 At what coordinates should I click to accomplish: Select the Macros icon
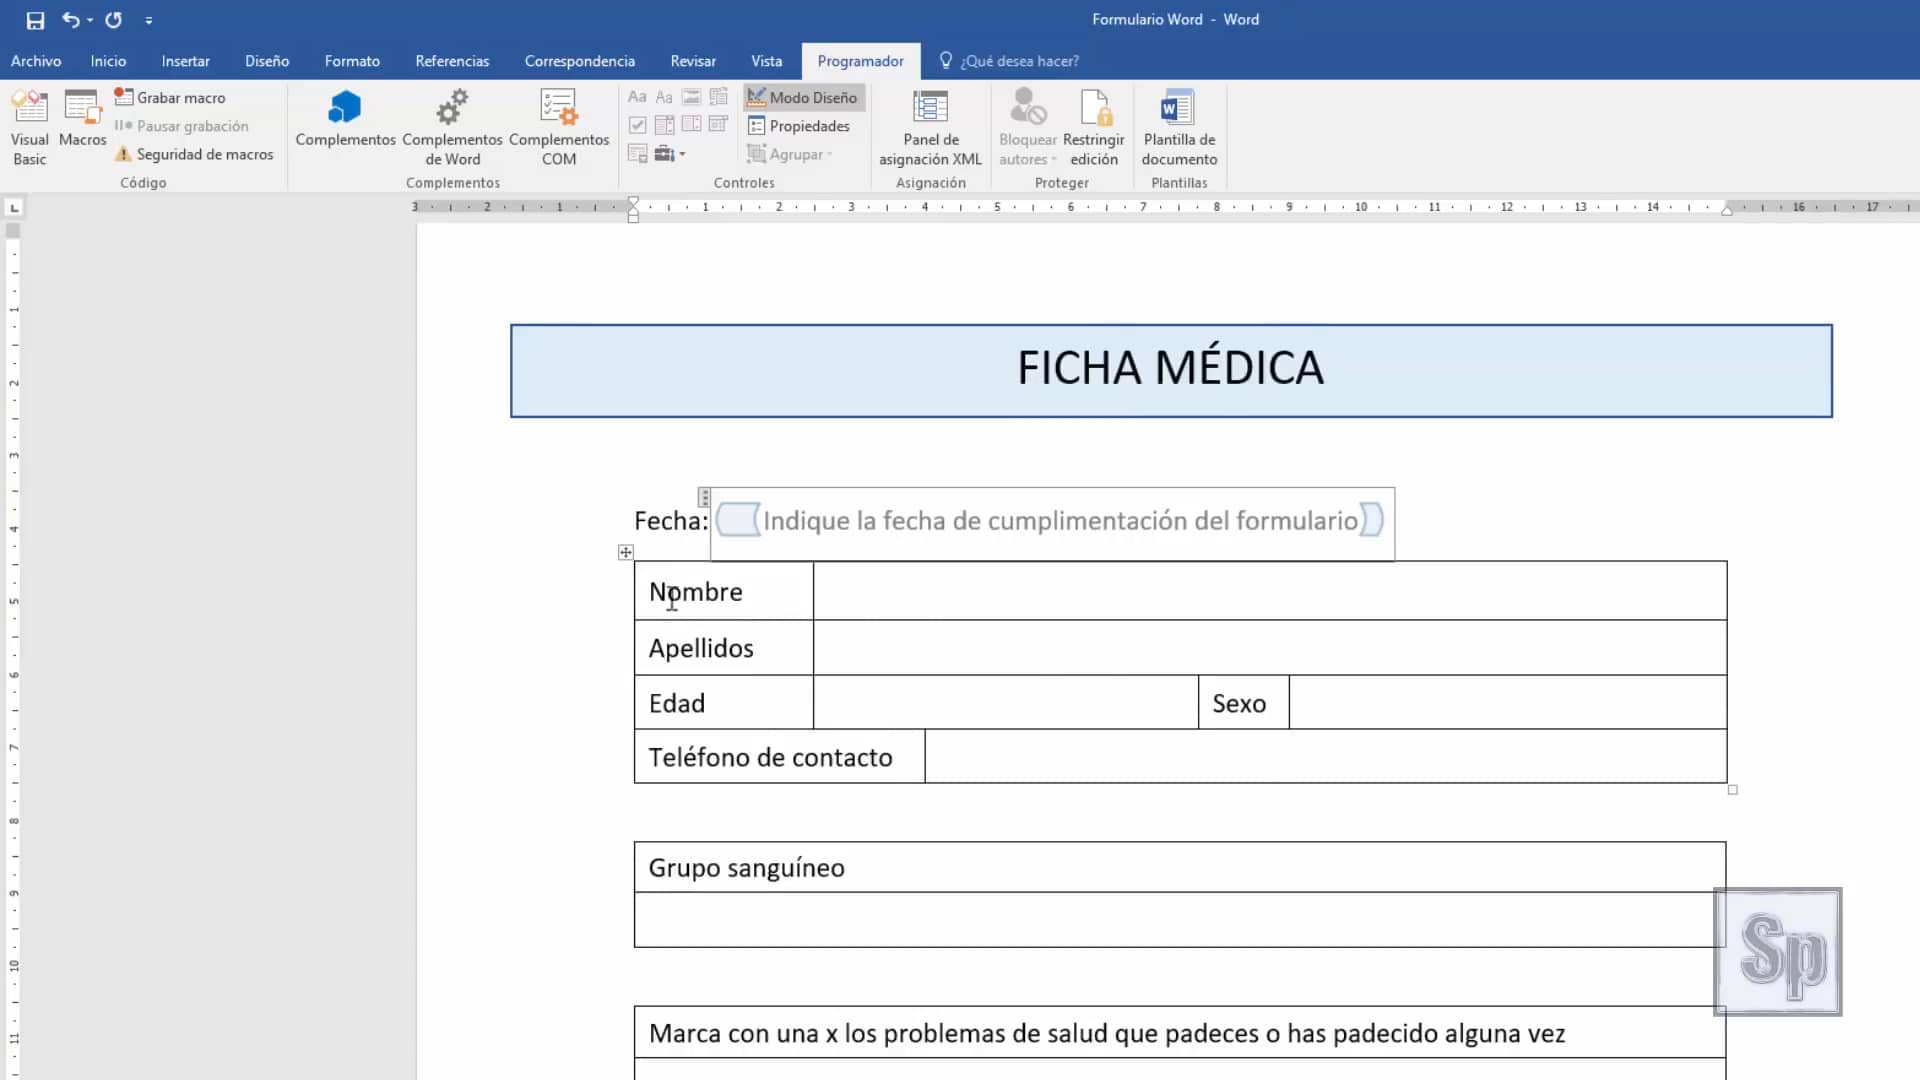82,118
